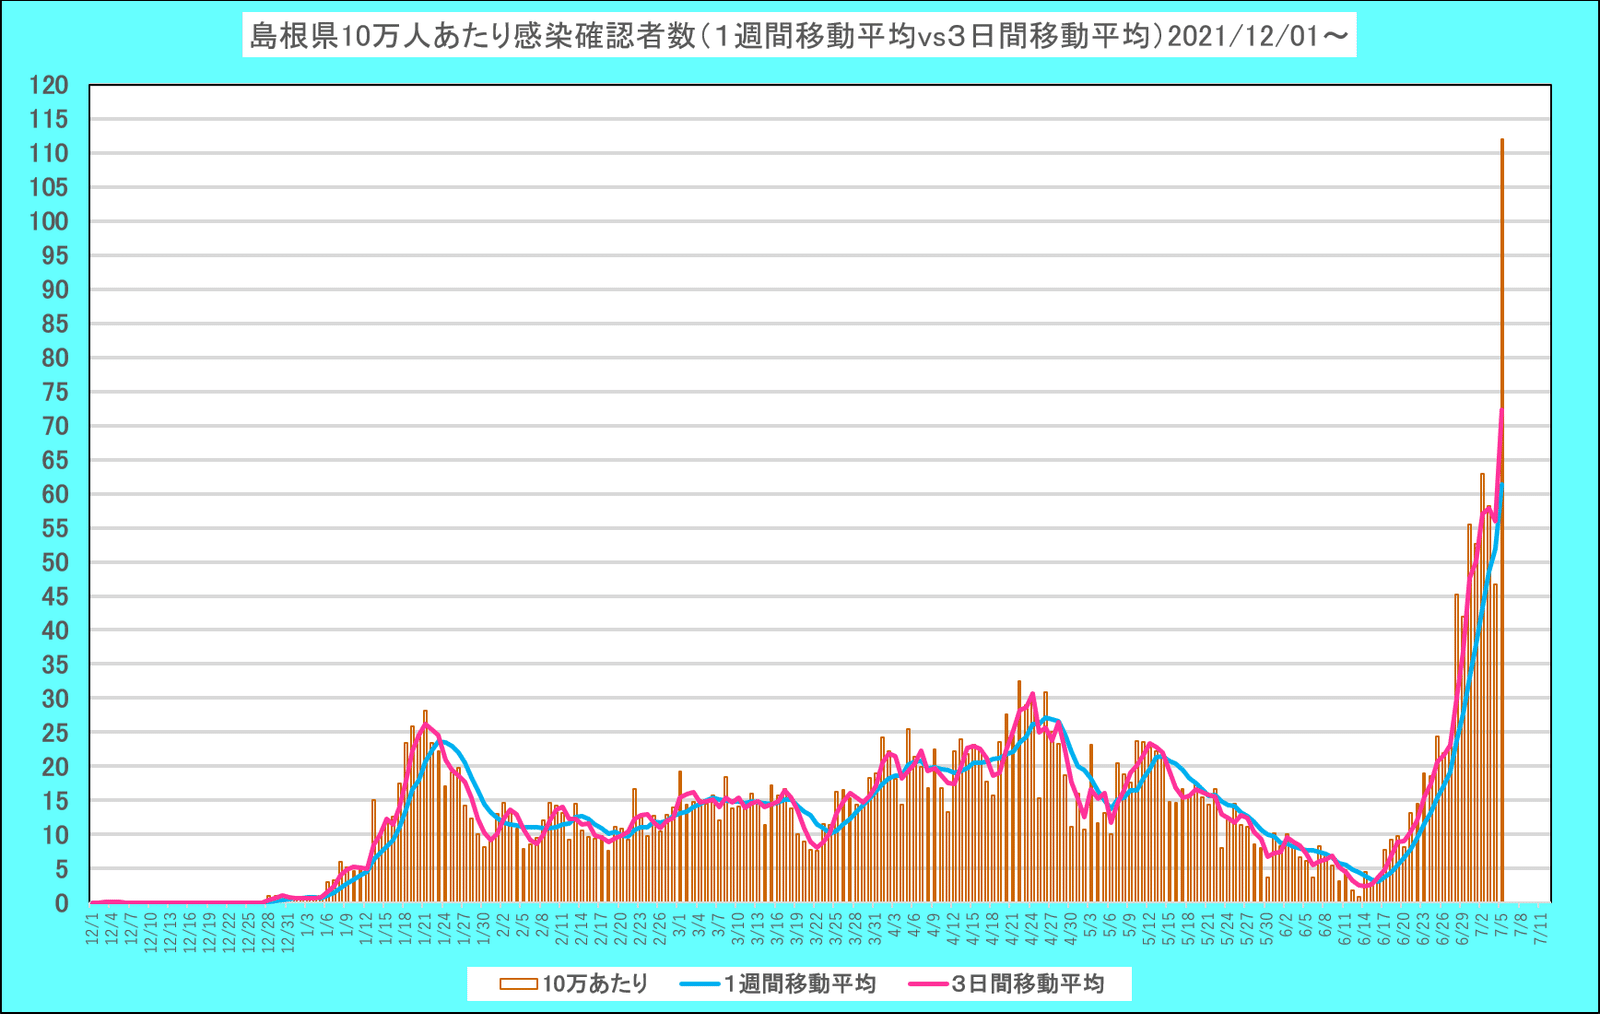Click the y-axis label 100
This screenshot has width=1600, height=1014.
(49, 221)
